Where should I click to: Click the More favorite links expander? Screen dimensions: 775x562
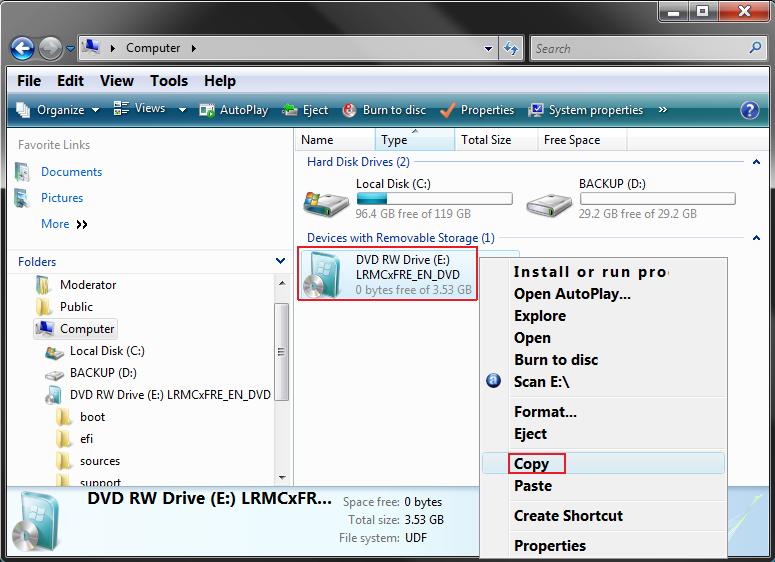pyautogui.click(x=64, y=224)
